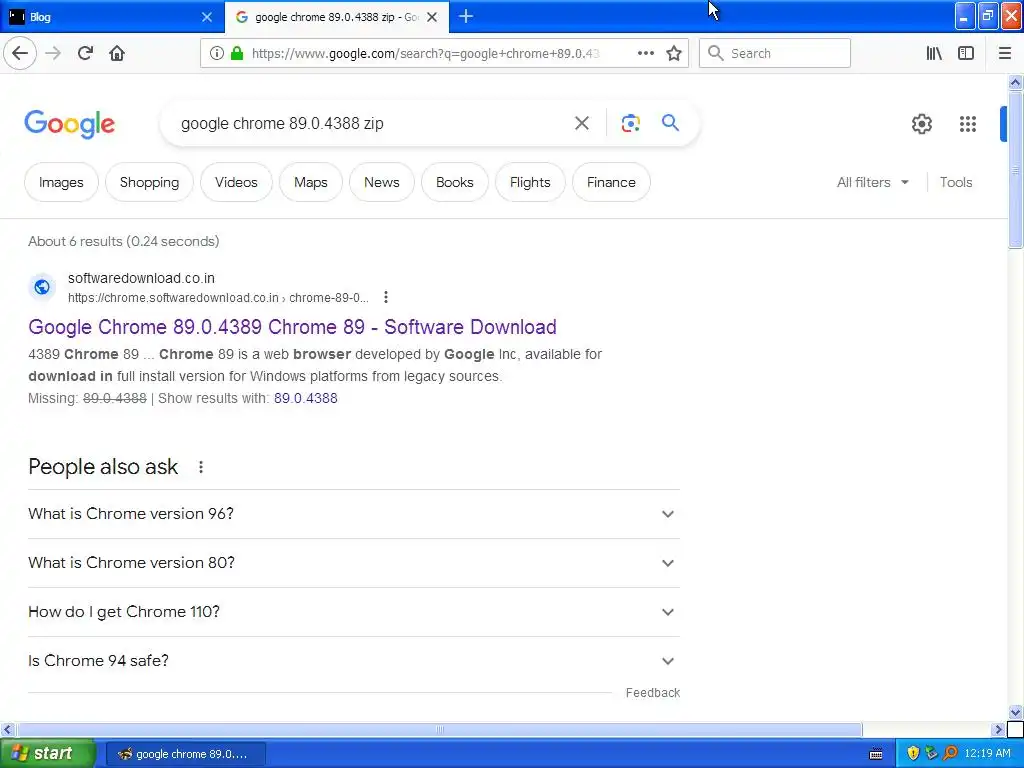Open the All filters dropdown

click(x=873, y=182)
